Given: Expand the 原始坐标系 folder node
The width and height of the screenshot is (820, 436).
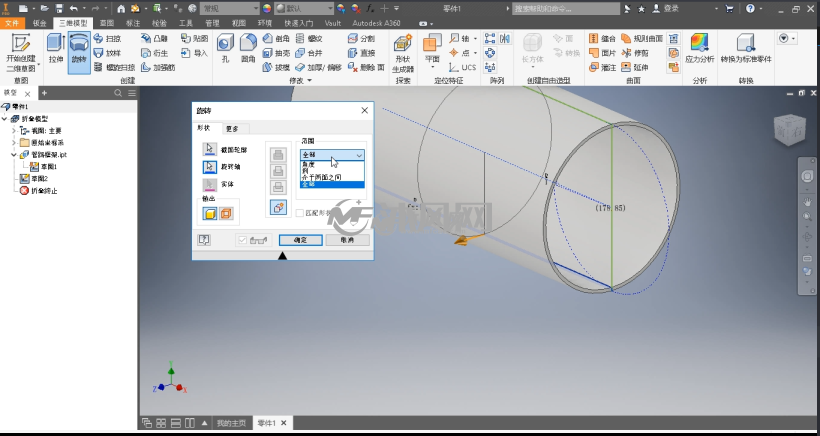Looking at the screenshot, I should click(x=14, y=143).
